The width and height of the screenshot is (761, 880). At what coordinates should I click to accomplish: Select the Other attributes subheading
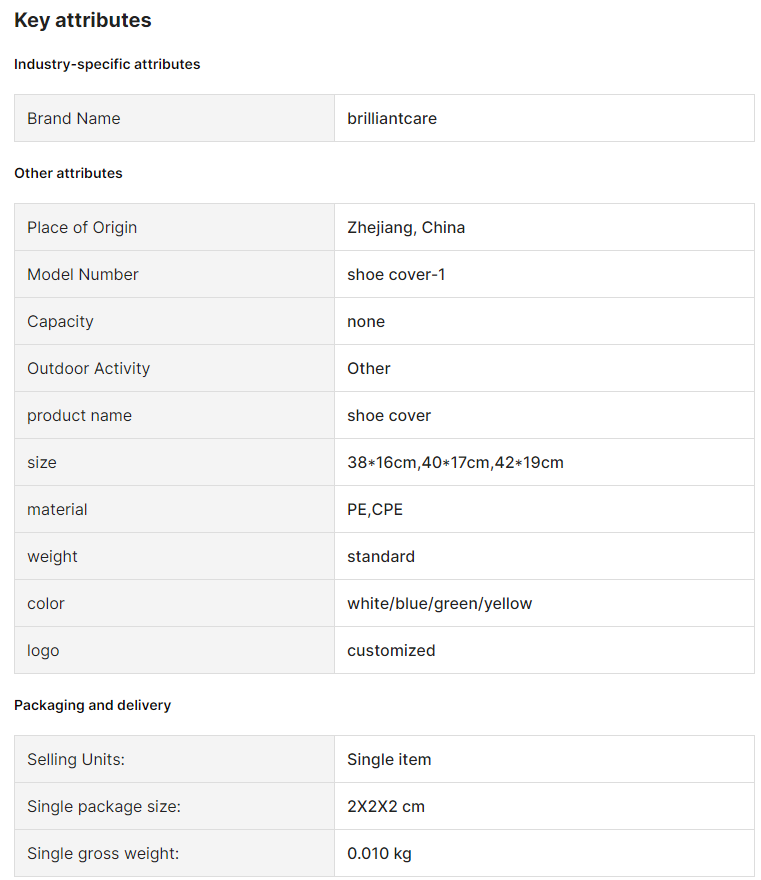point(68,173)
